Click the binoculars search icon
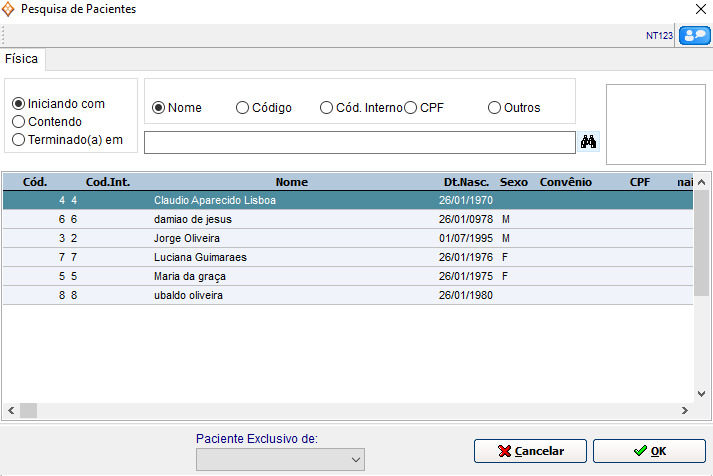713x476 pixels. 589,142
